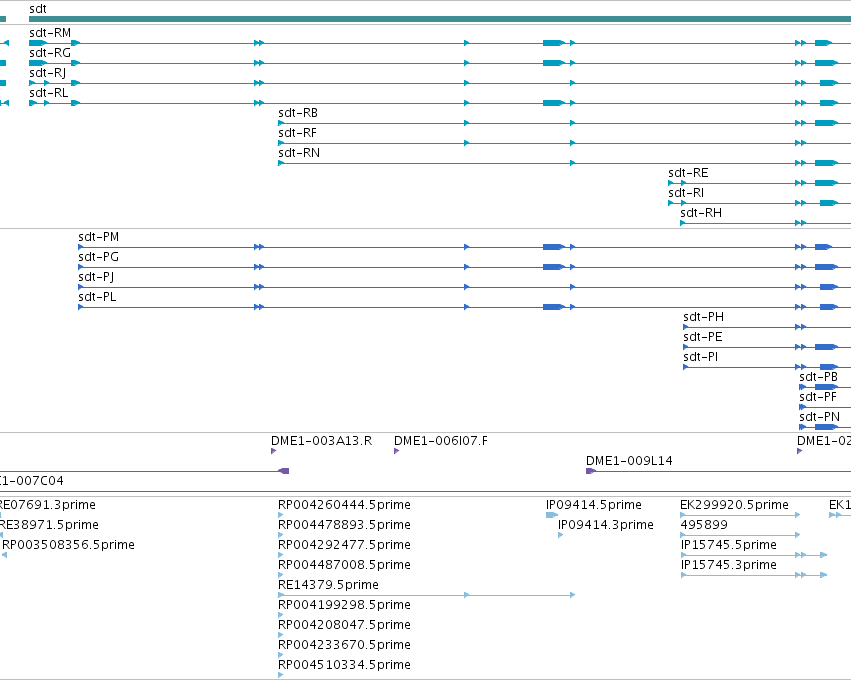Click the large exon block on sdt-RL
Image resolution: width=851 pixels, height=680 pixels.
point(554,103)
